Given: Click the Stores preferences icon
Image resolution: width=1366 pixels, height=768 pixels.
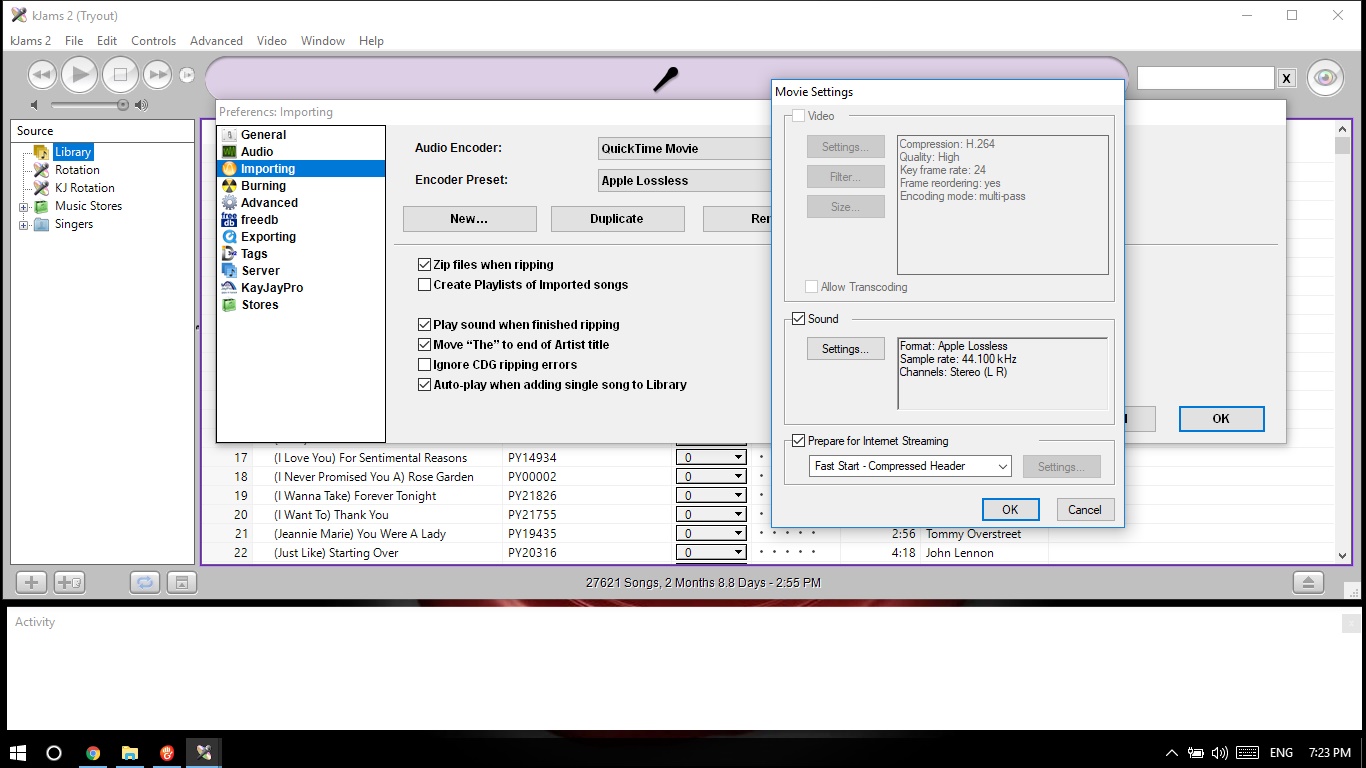Looking at the screenshot, I should click(x=230, y=305).
